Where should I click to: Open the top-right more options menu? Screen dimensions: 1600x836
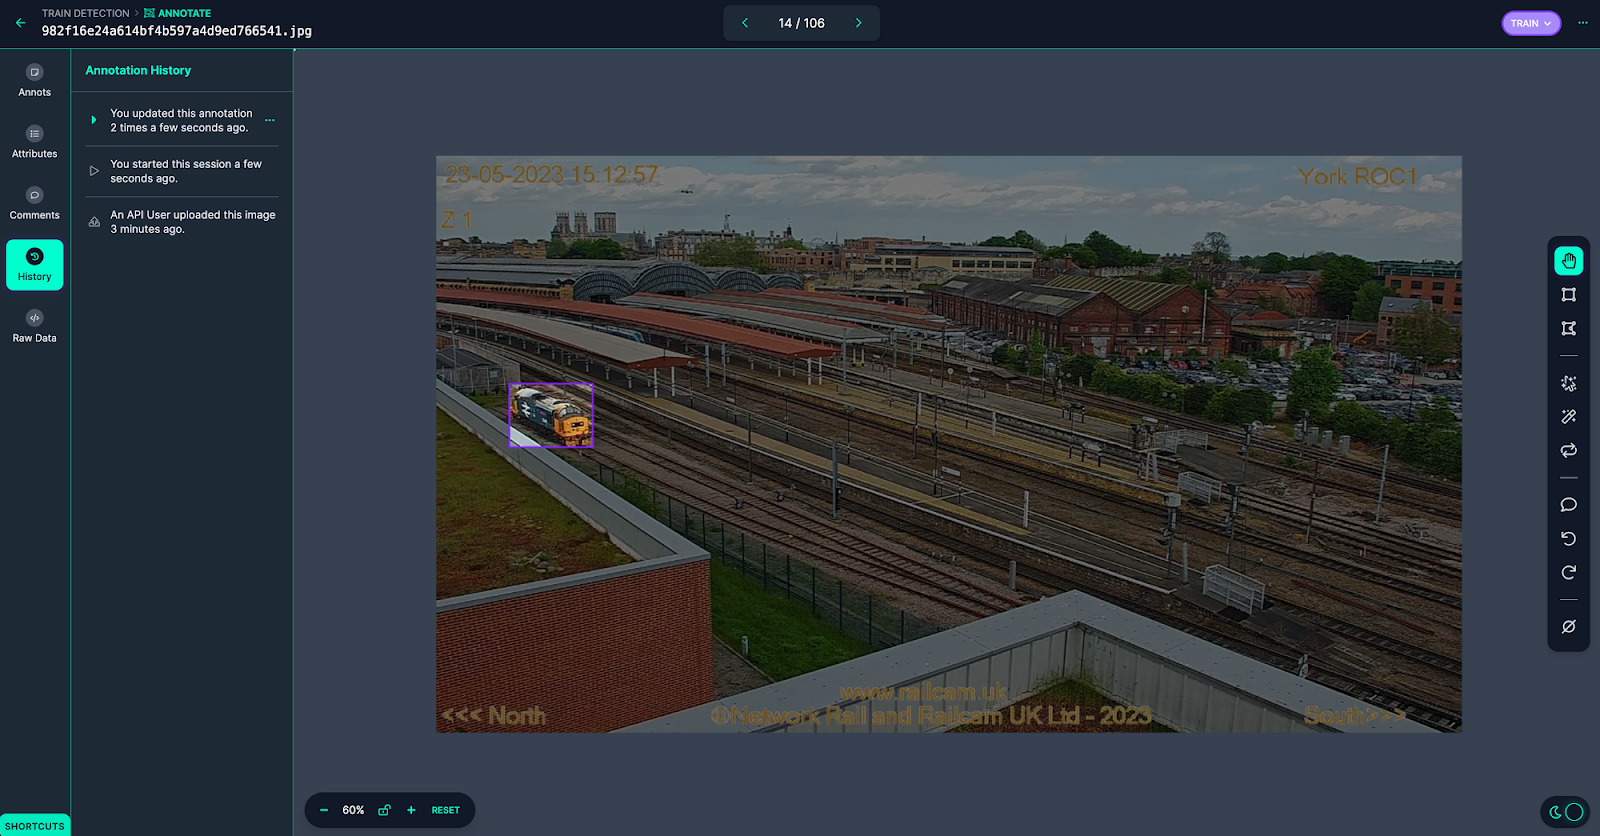coord(1582,22)
